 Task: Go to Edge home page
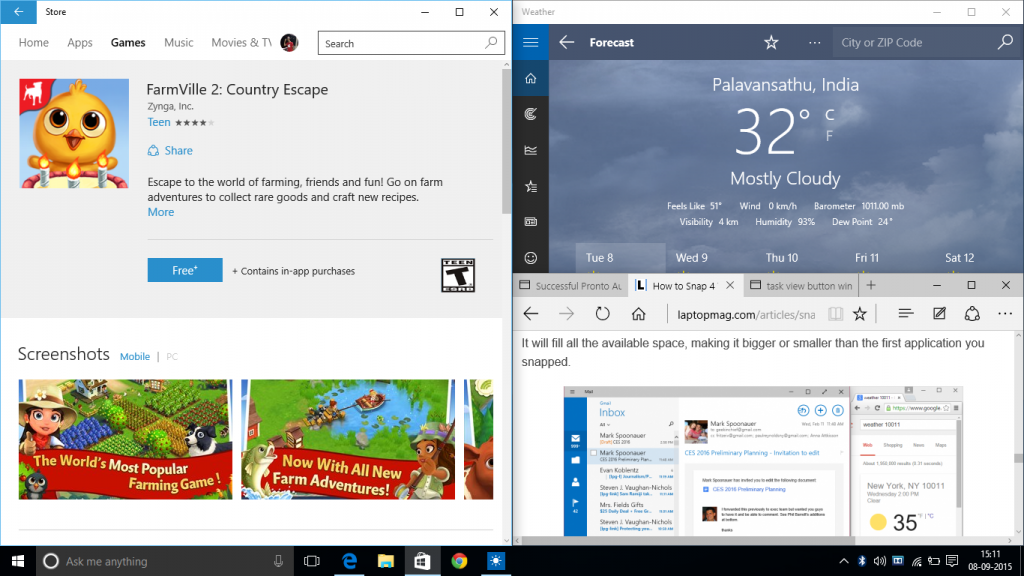click(638, 314)
